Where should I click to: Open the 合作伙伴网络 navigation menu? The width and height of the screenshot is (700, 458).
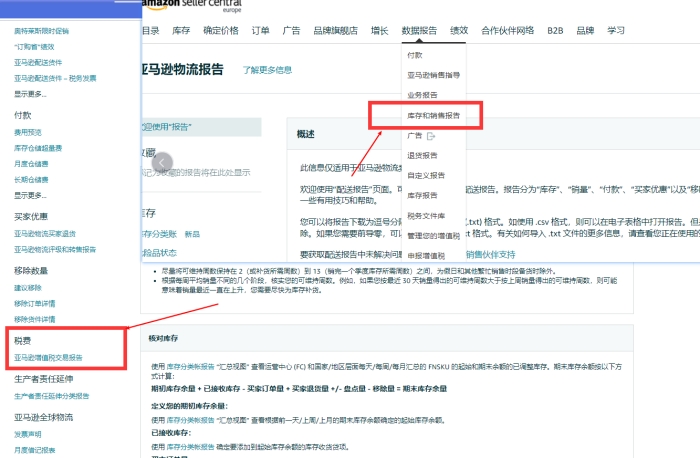pyautogui.click(x=507, y=31)
